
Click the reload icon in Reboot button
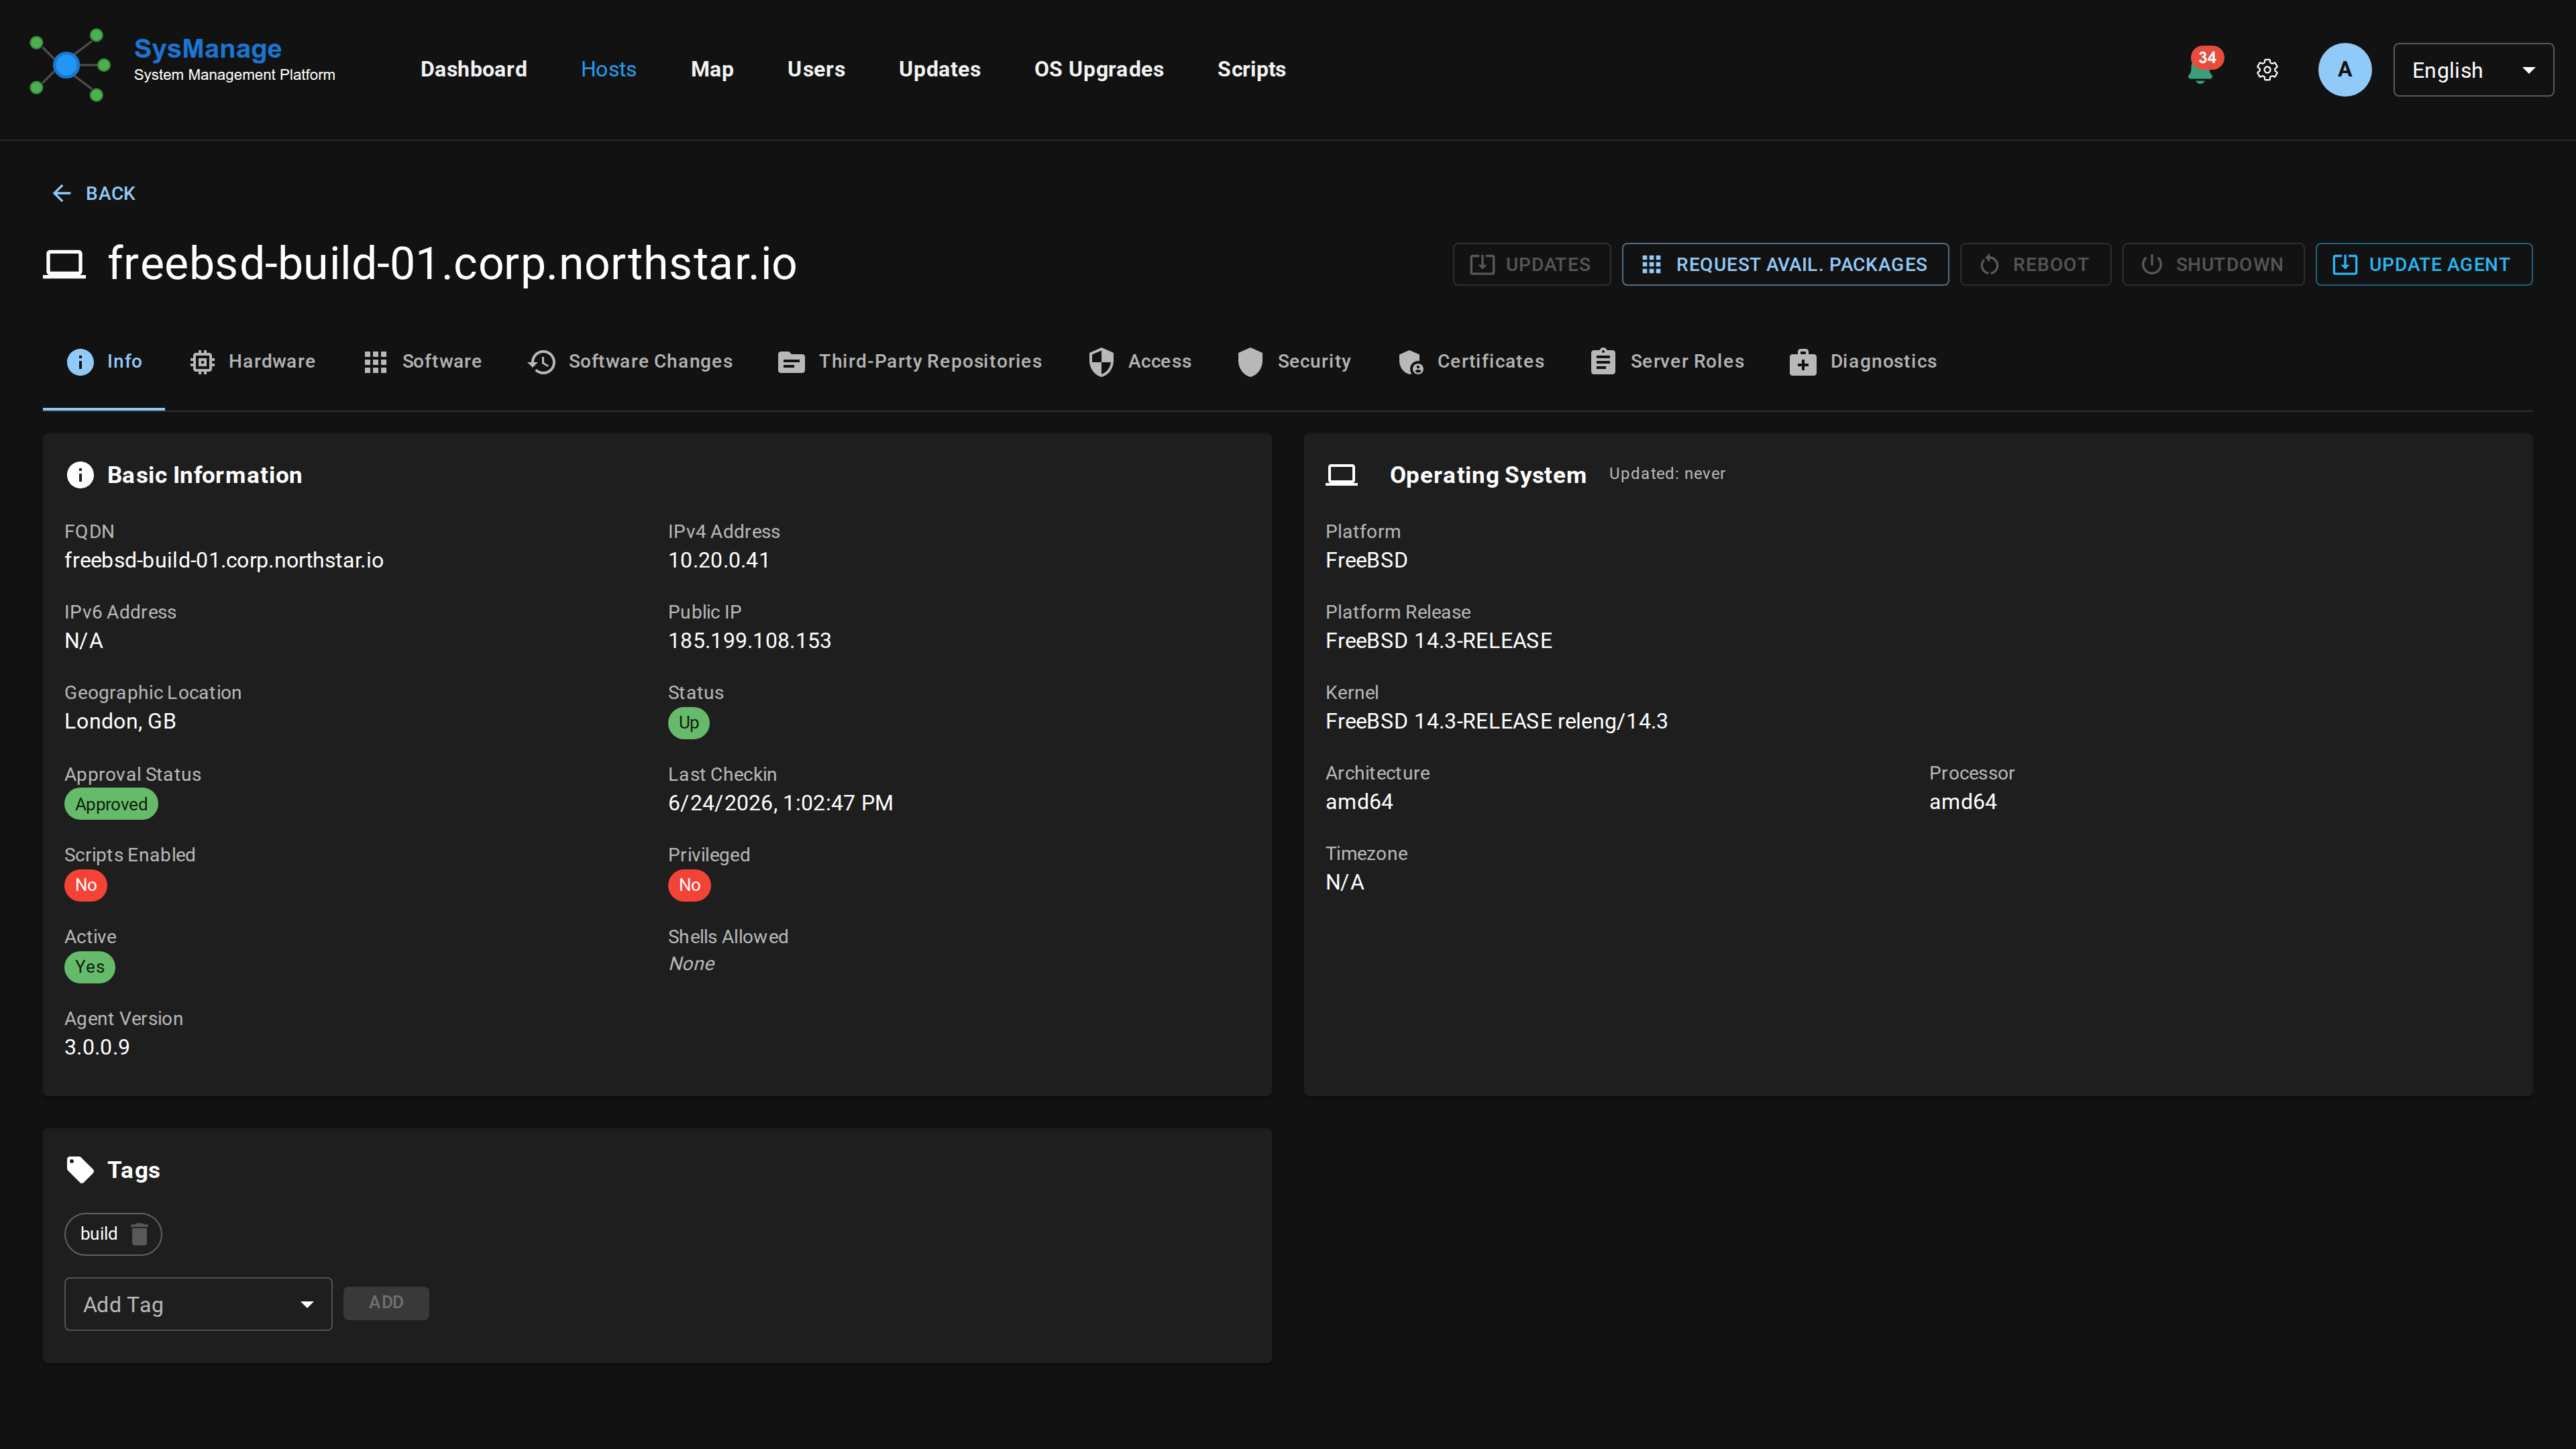pyautogui.click(x=1989, y=265)
